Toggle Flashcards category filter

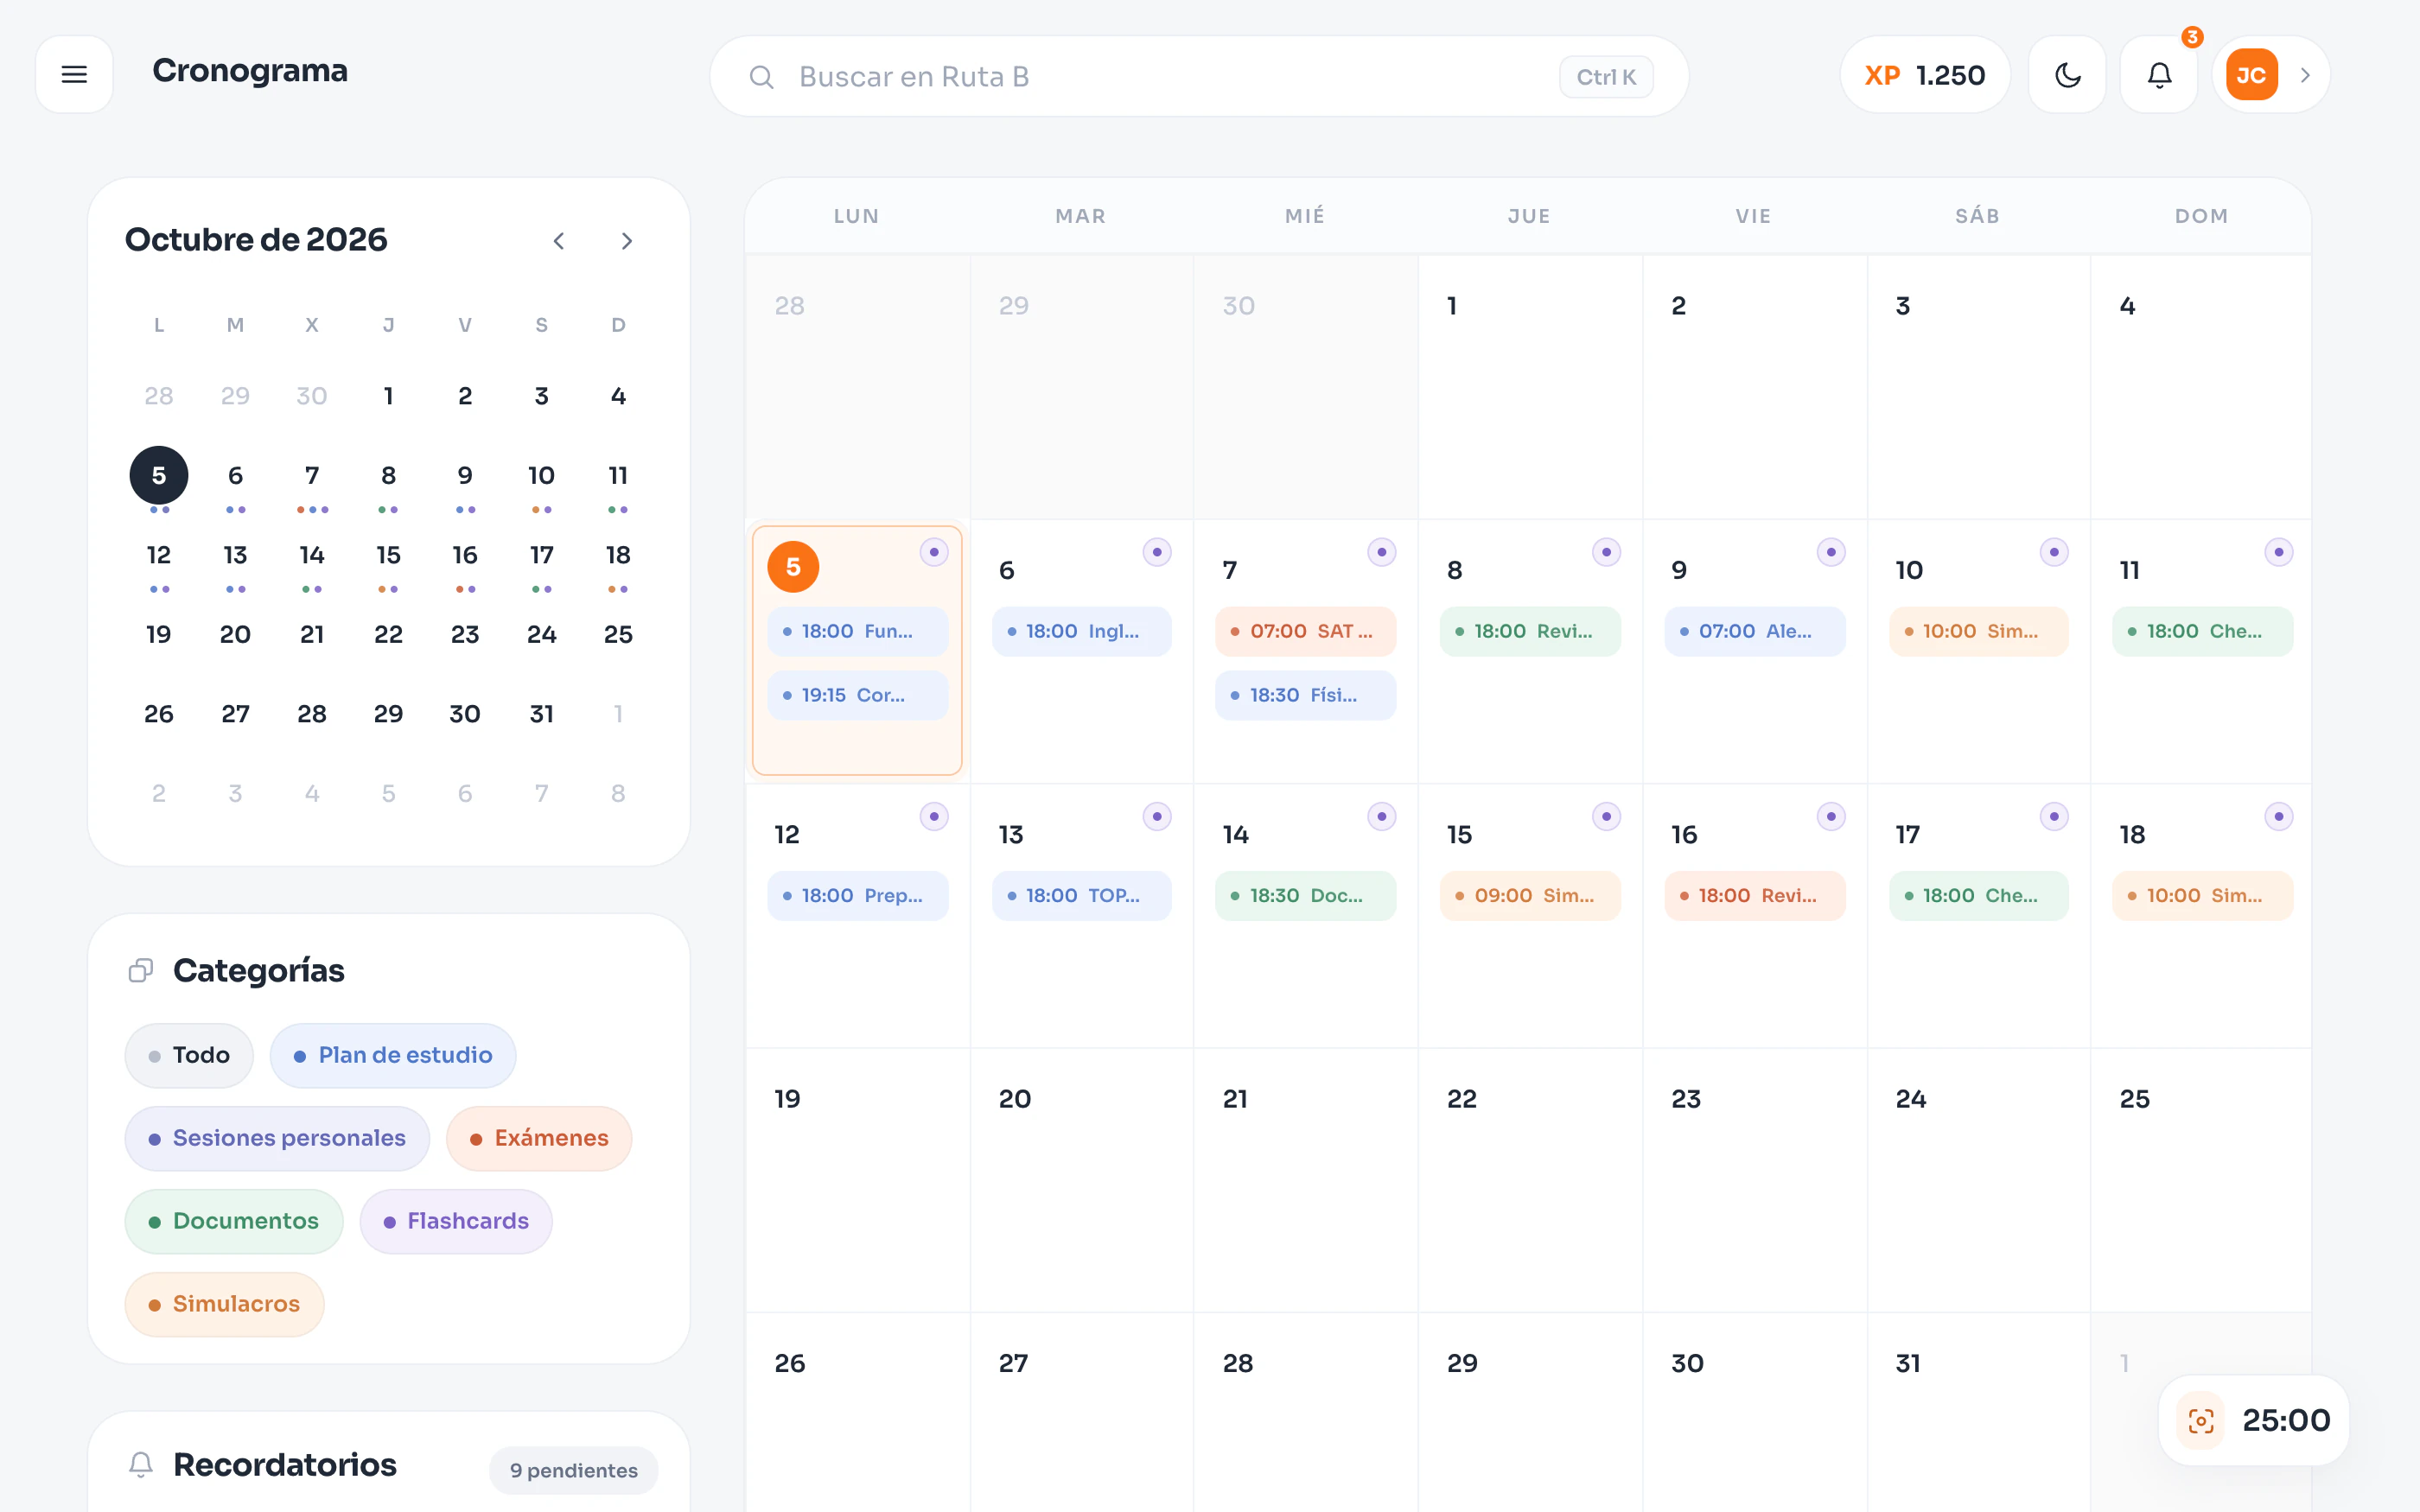click(456, 1221)
